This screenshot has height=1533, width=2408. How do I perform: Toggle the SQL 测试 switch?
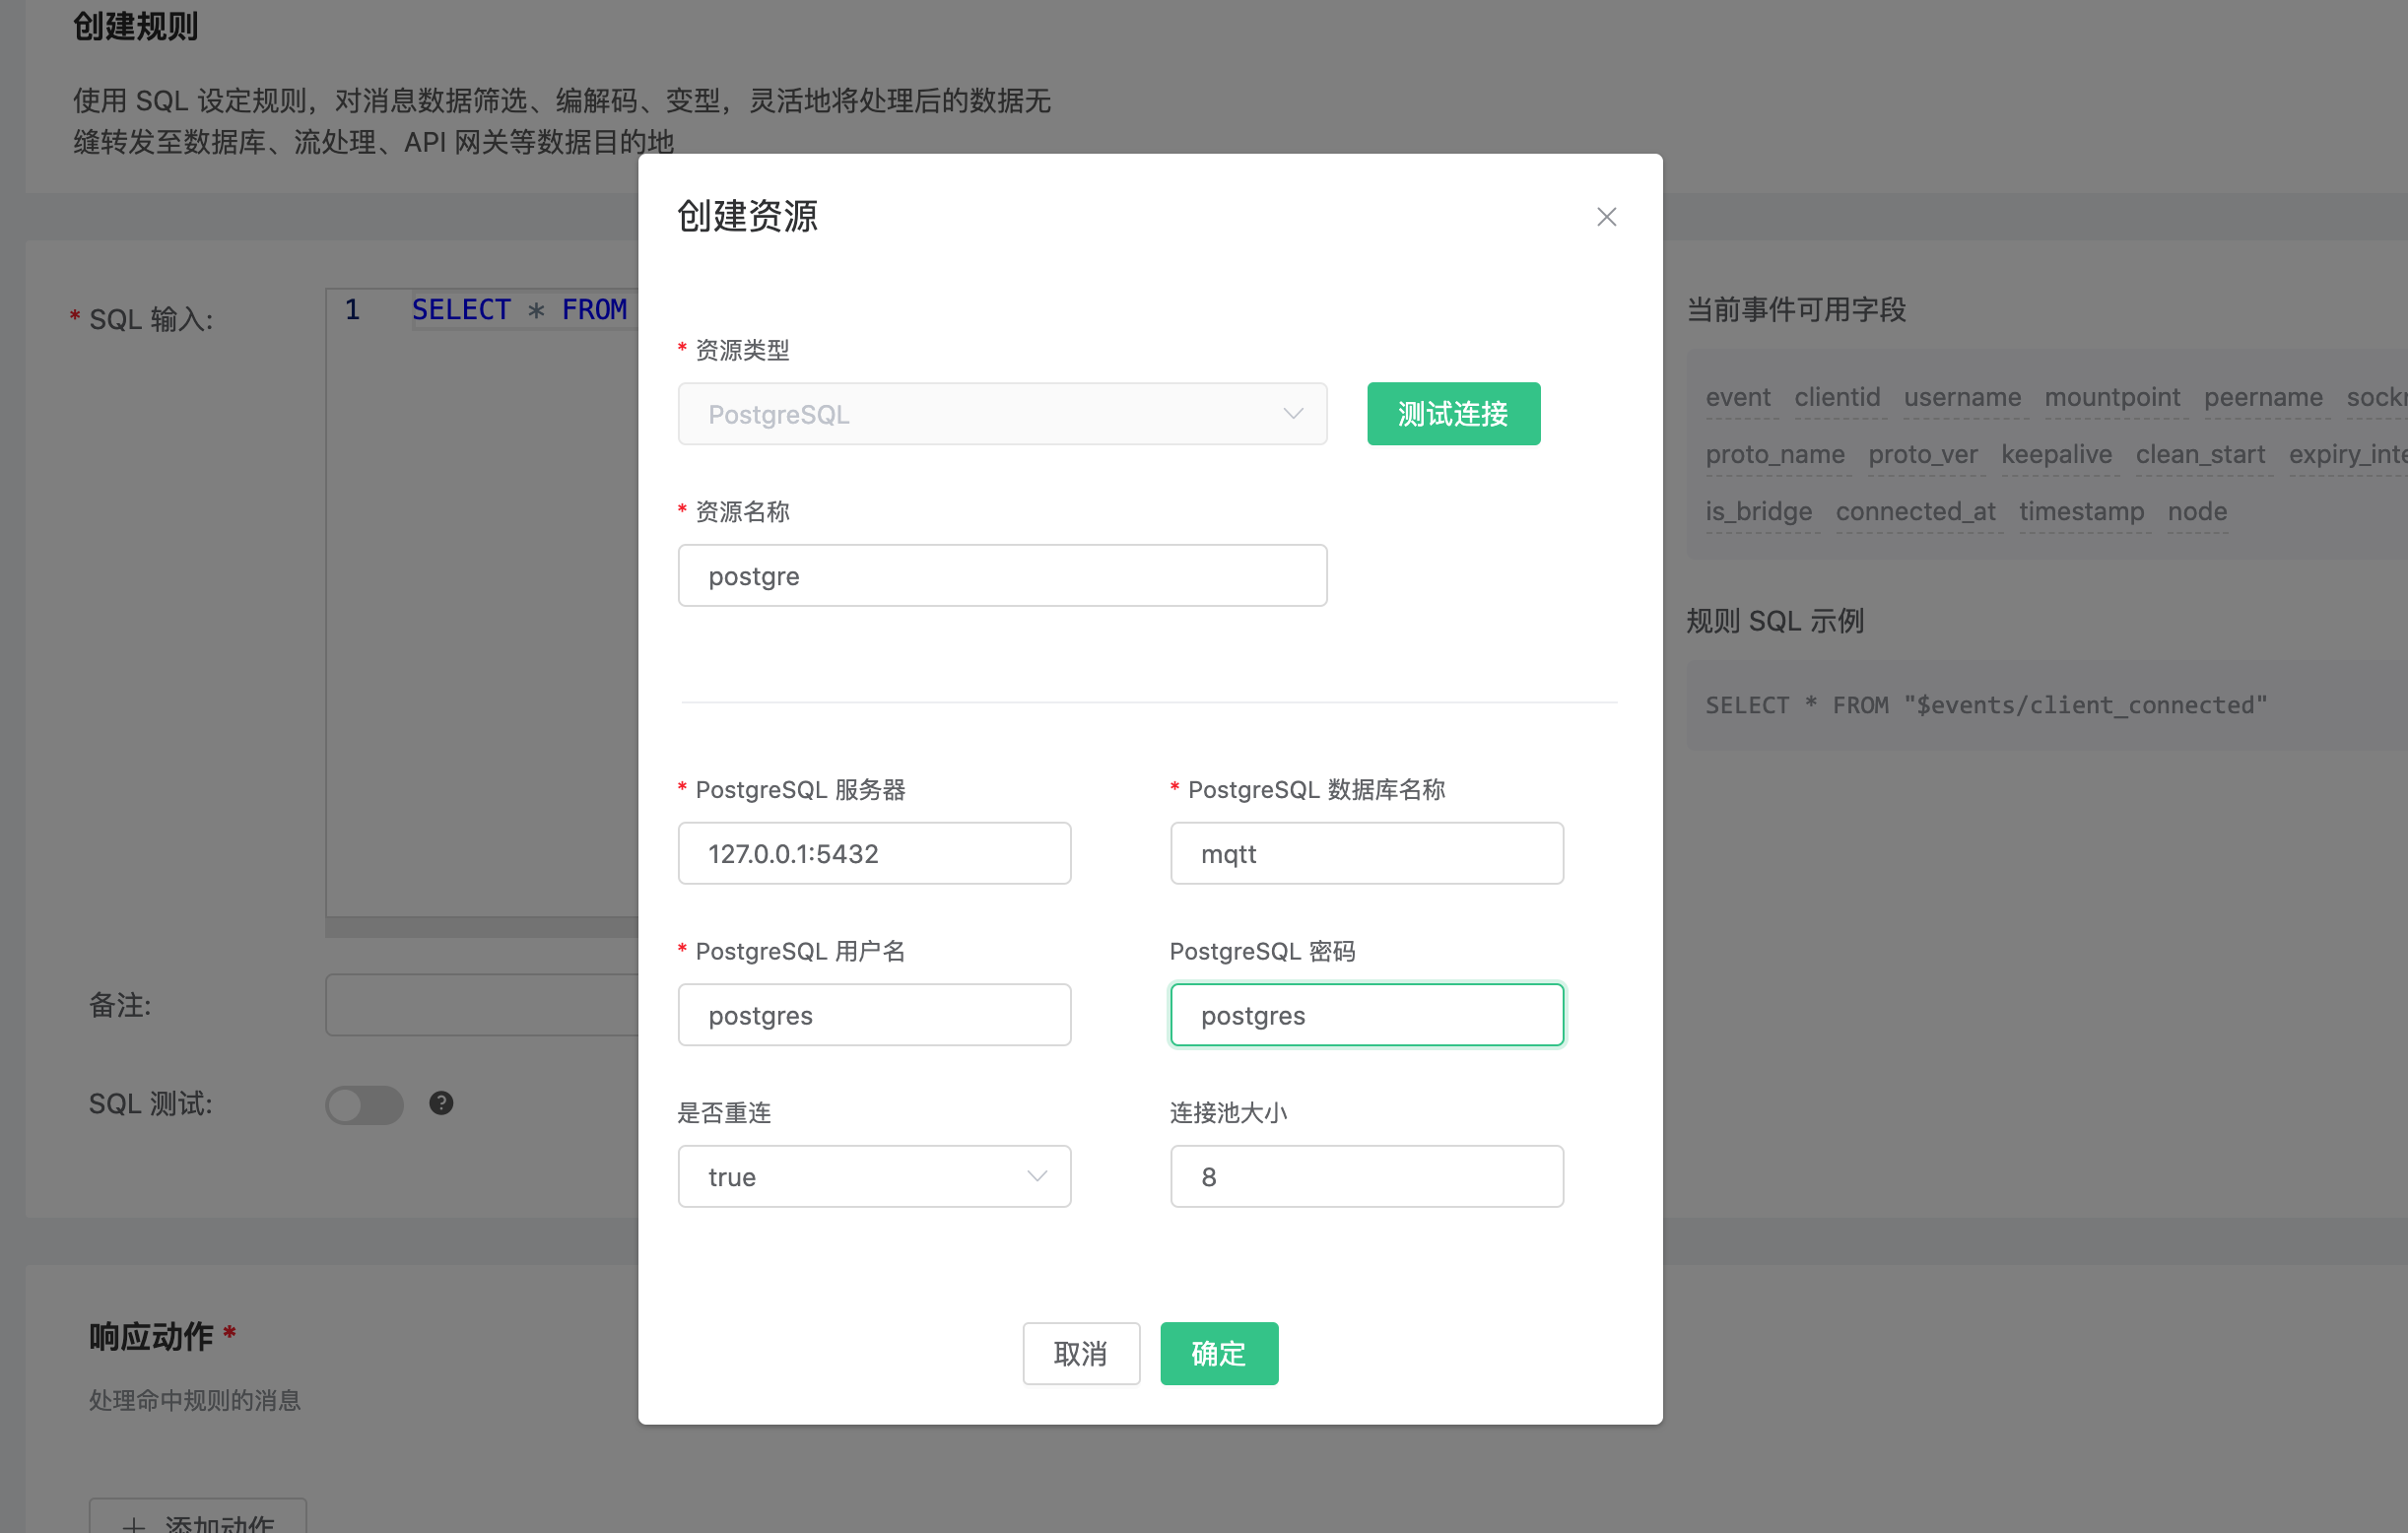click(364, 1103)
